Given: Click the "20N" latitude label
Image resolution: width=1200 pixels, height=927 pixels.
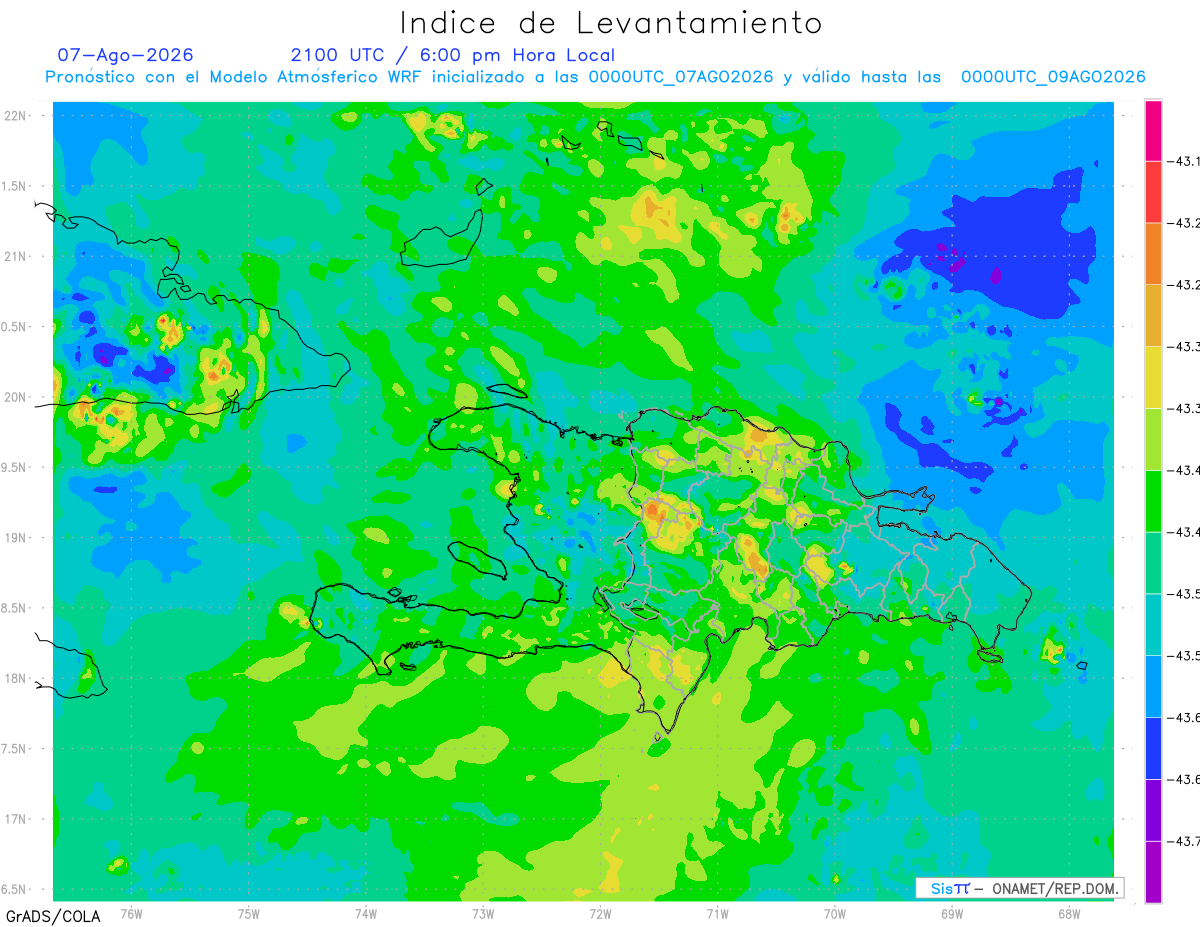Looking at the screenshot, I should point(16,397).
